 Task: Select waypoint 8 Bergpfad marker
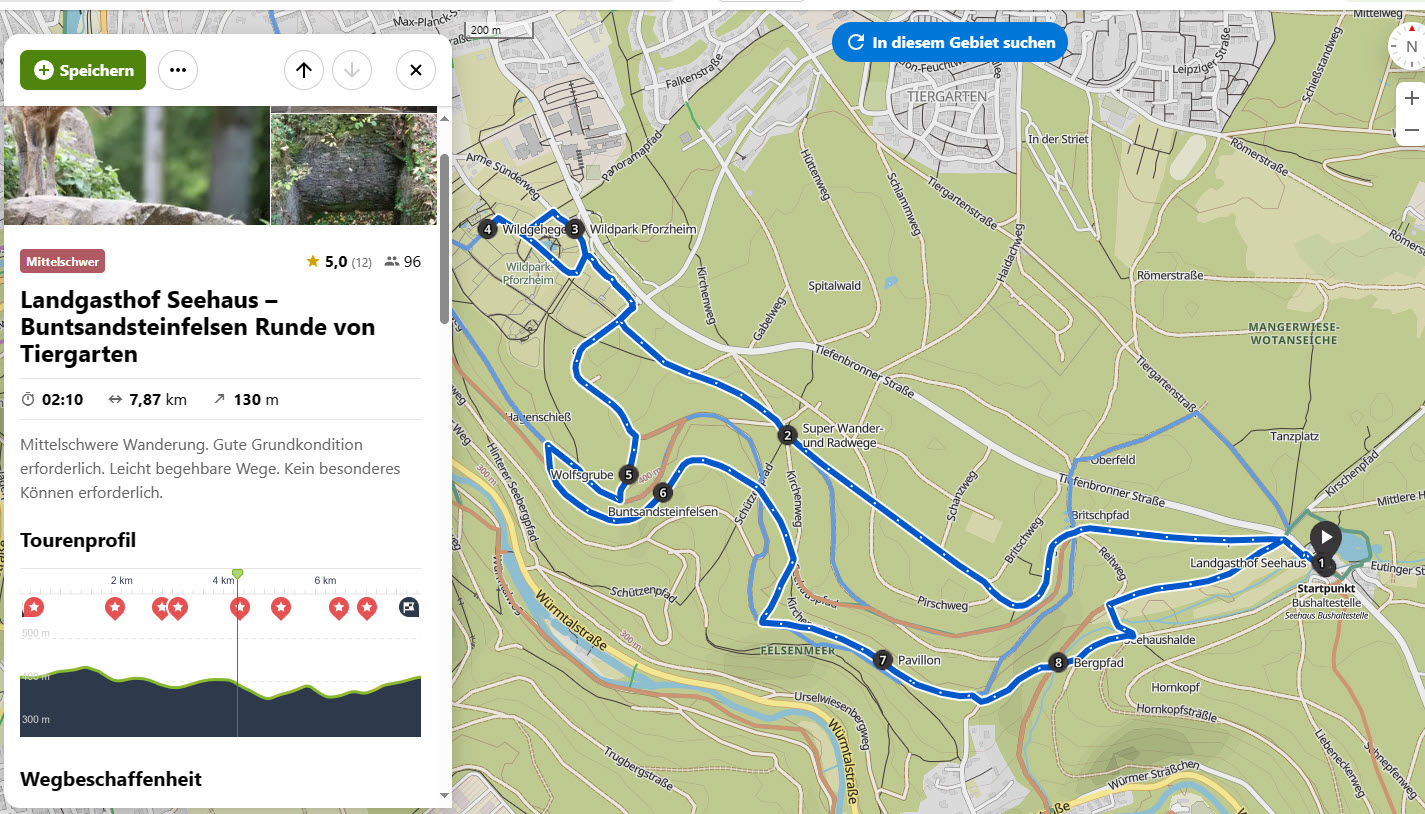1058,662
